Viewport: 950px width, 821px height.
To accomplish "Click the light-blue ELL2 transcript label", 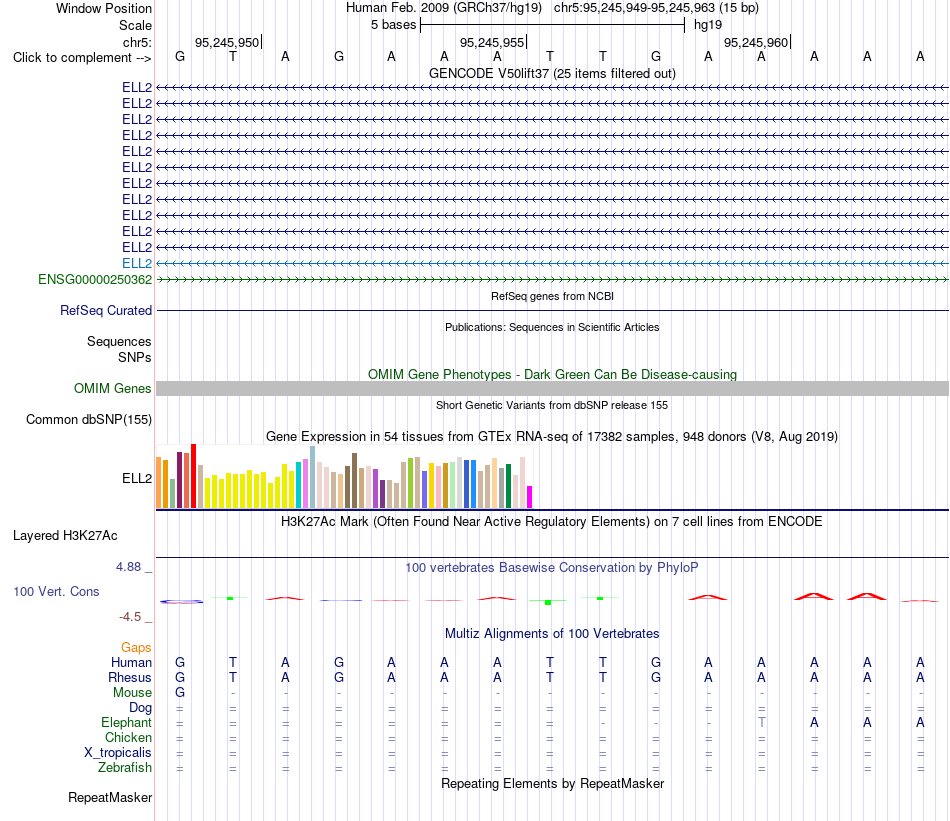I will click(137, 264).
